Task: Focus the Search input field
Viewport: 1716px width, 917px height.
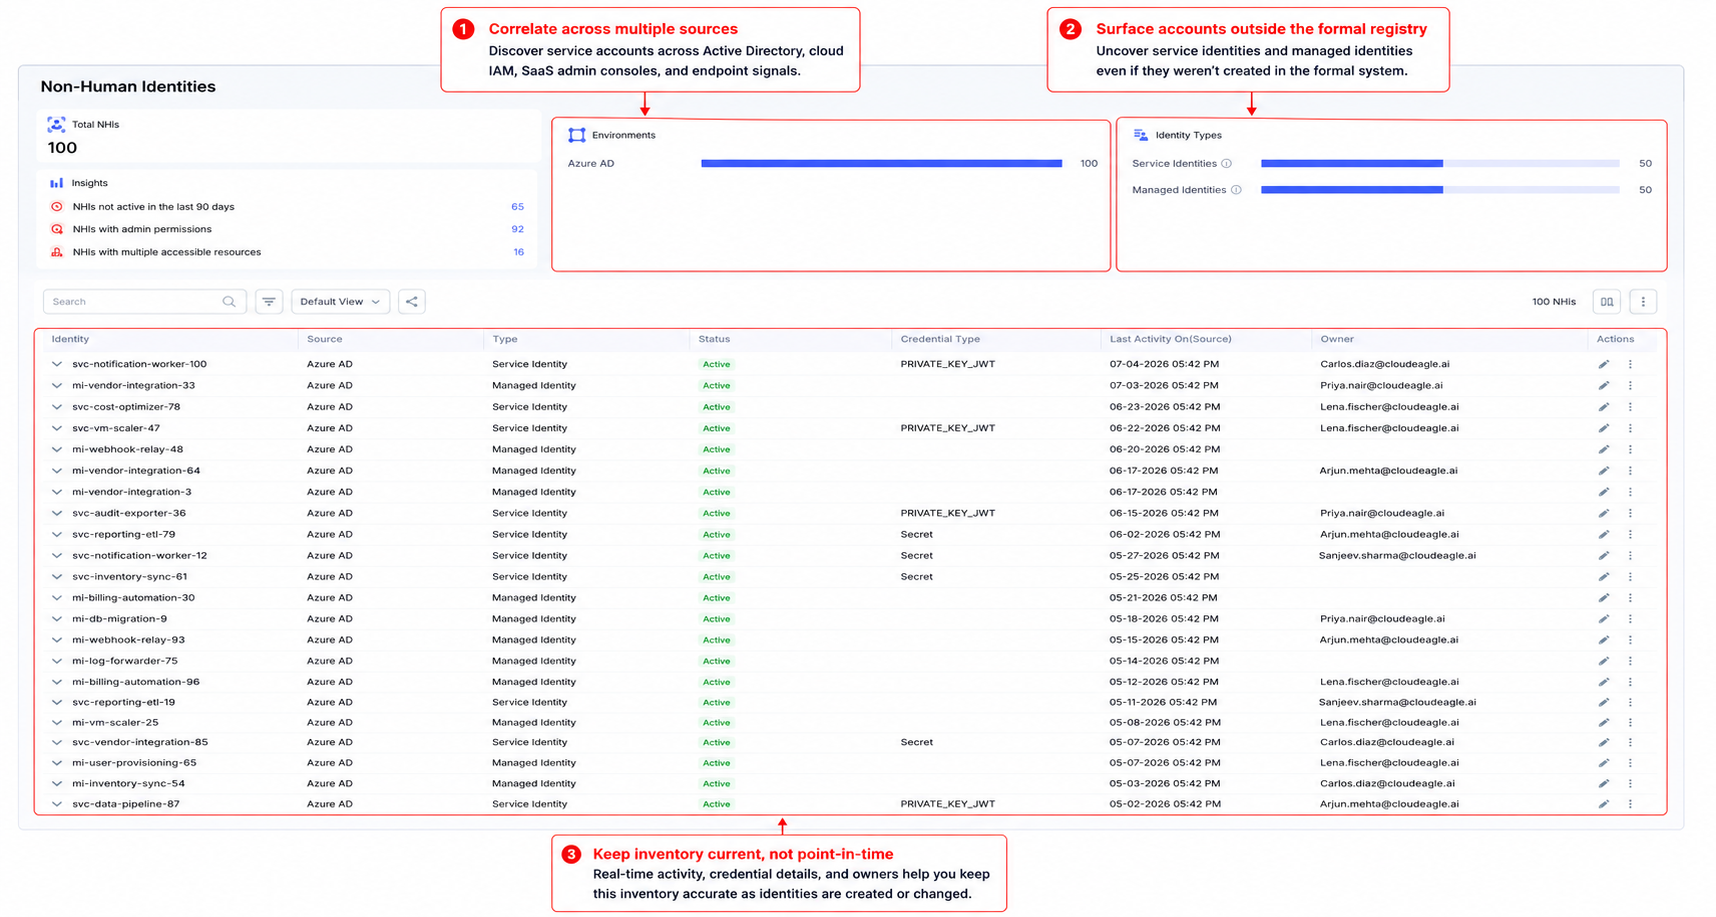Action: coord(144,302)
